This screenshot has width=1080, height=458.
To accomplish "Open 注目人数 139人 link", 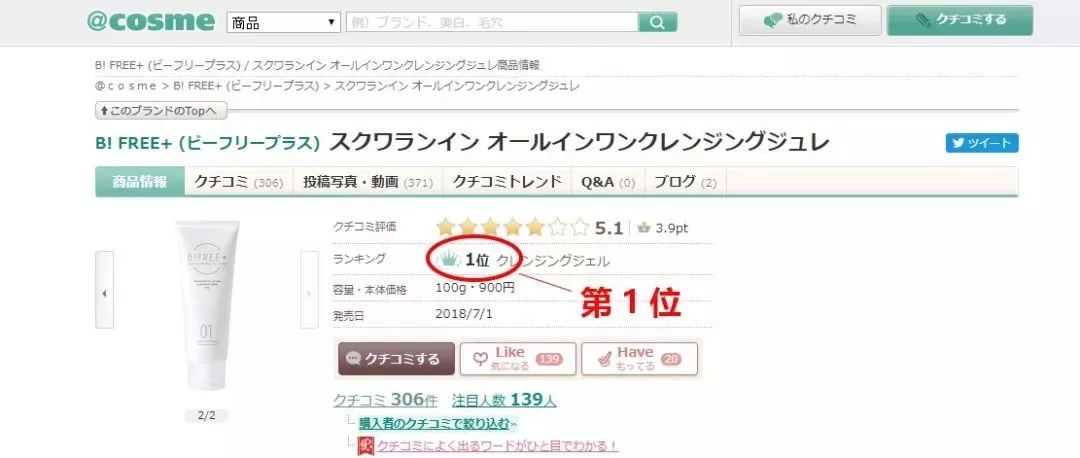I will 504,400.
